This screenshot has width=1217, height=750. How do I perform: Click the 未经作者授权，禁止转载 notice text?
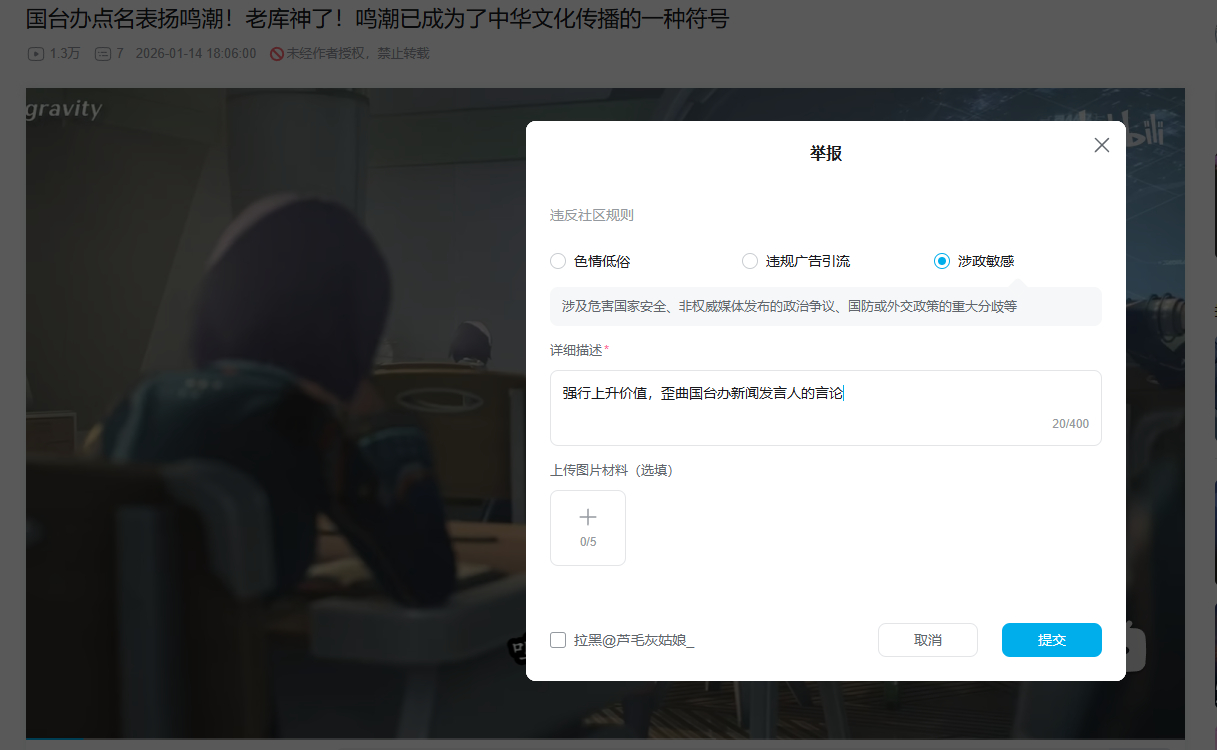tap(357, 54)
